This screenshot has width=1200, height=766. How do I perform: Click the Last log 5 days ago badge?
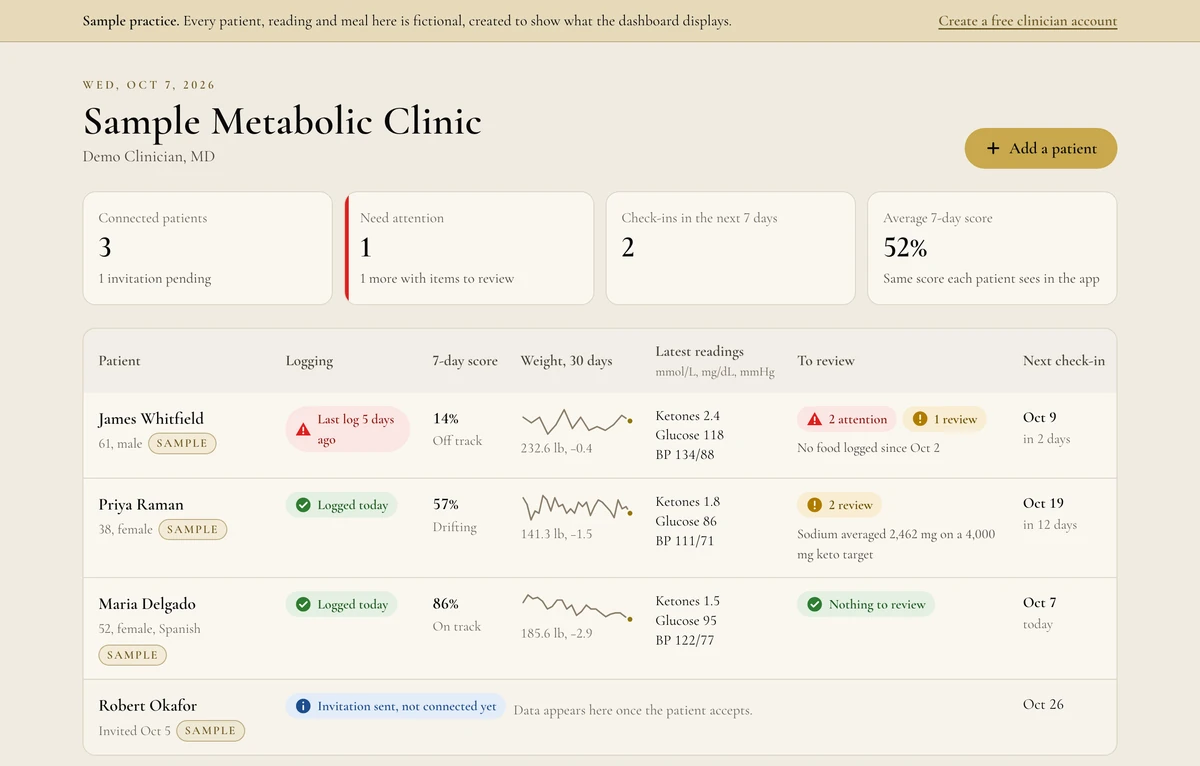347,429
